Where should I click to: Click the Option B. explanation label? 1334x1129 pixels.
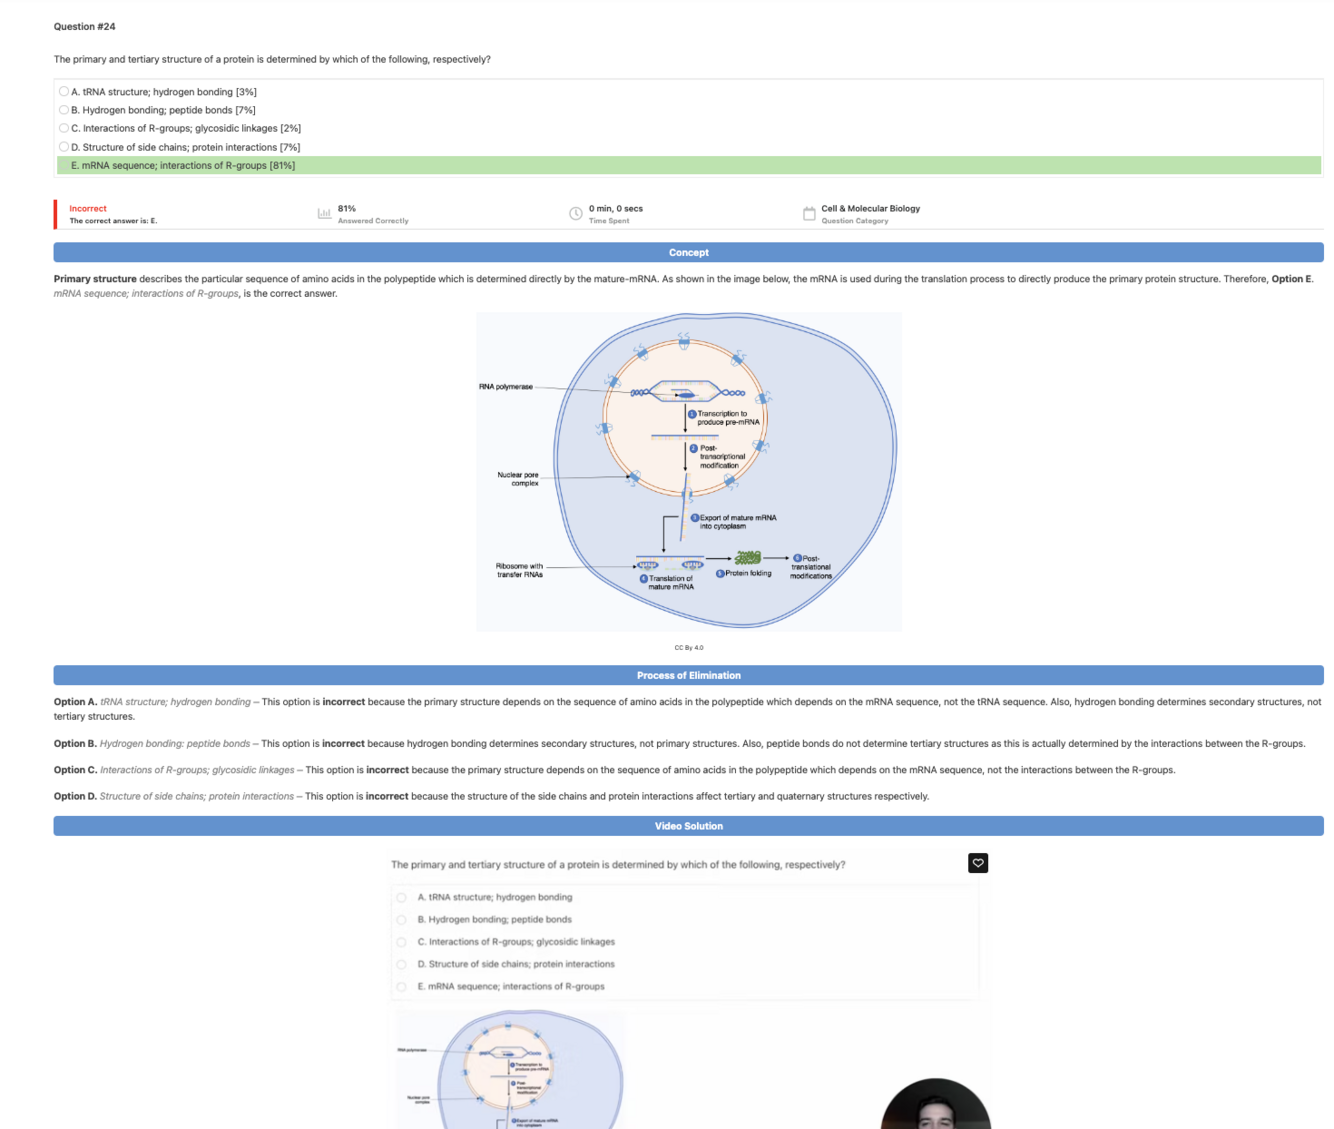pyautogui.click(x=75, y=744)
